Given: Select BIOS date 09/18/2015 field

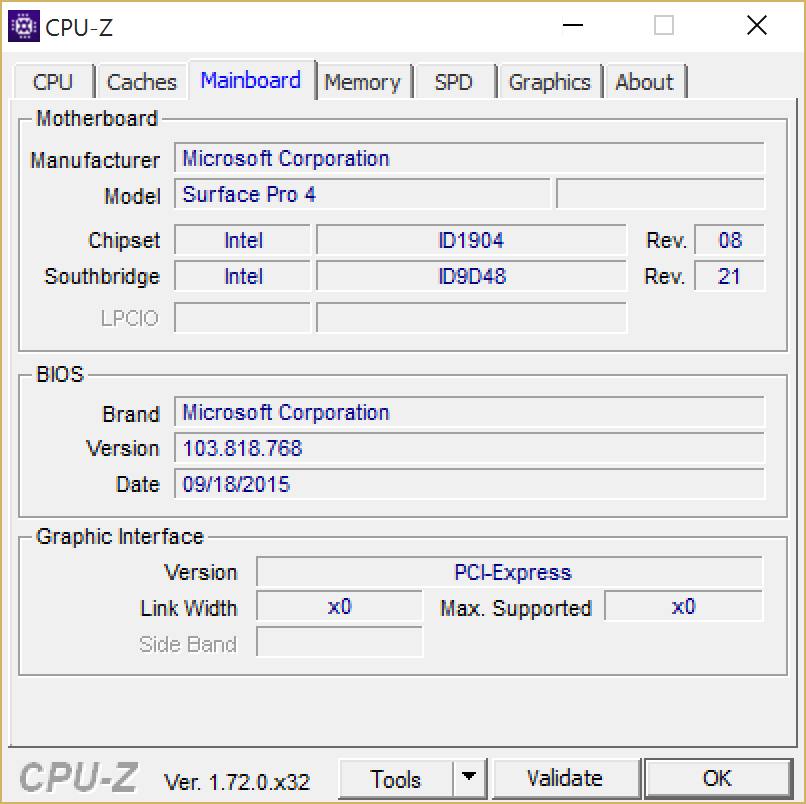Looking at the screenshot, I should pos(469,484).
